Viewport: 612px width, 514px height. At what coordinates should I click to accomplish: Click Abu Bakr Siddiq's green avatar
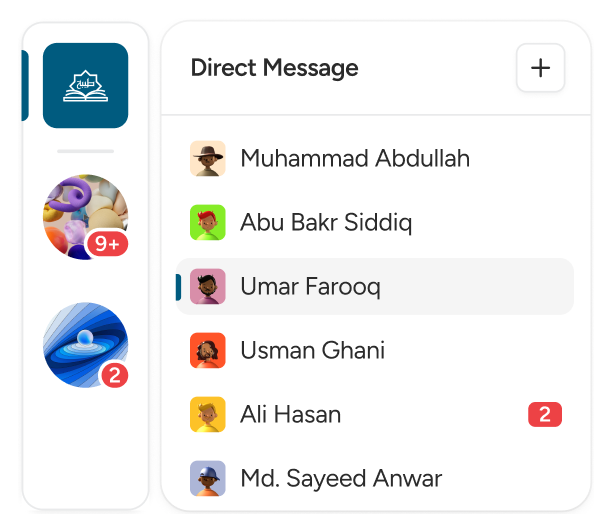point(208,222)
